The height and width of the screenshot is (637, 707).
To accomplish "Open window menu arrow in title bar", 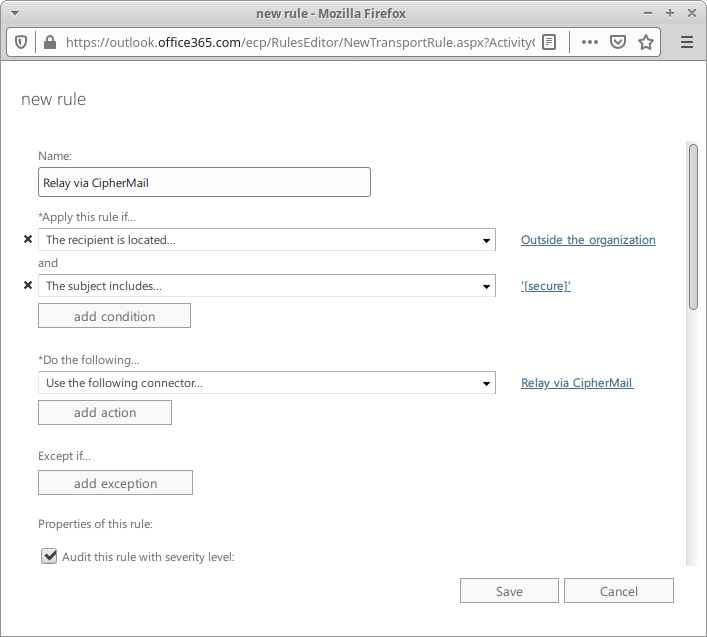I will click(15, 13).
